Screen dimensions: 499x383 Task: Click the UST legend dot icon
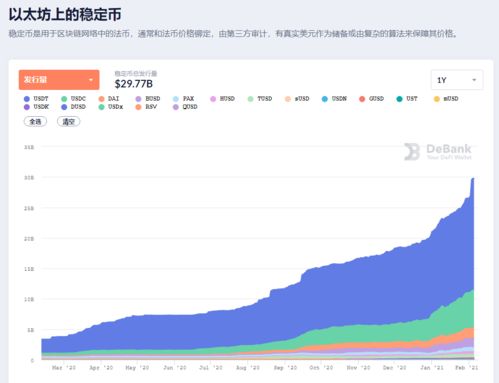(399, 99)
